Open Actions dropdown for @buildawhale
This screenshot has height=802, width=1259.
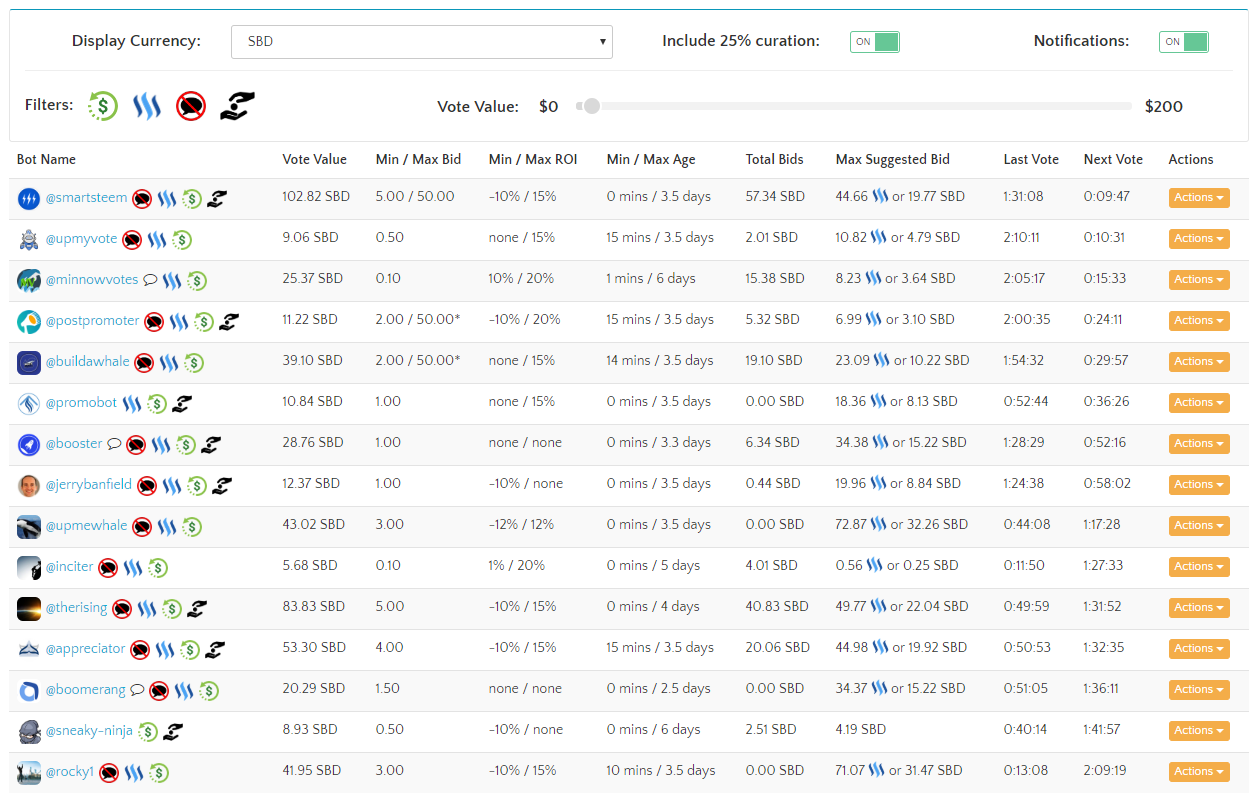pos(1199,362)
